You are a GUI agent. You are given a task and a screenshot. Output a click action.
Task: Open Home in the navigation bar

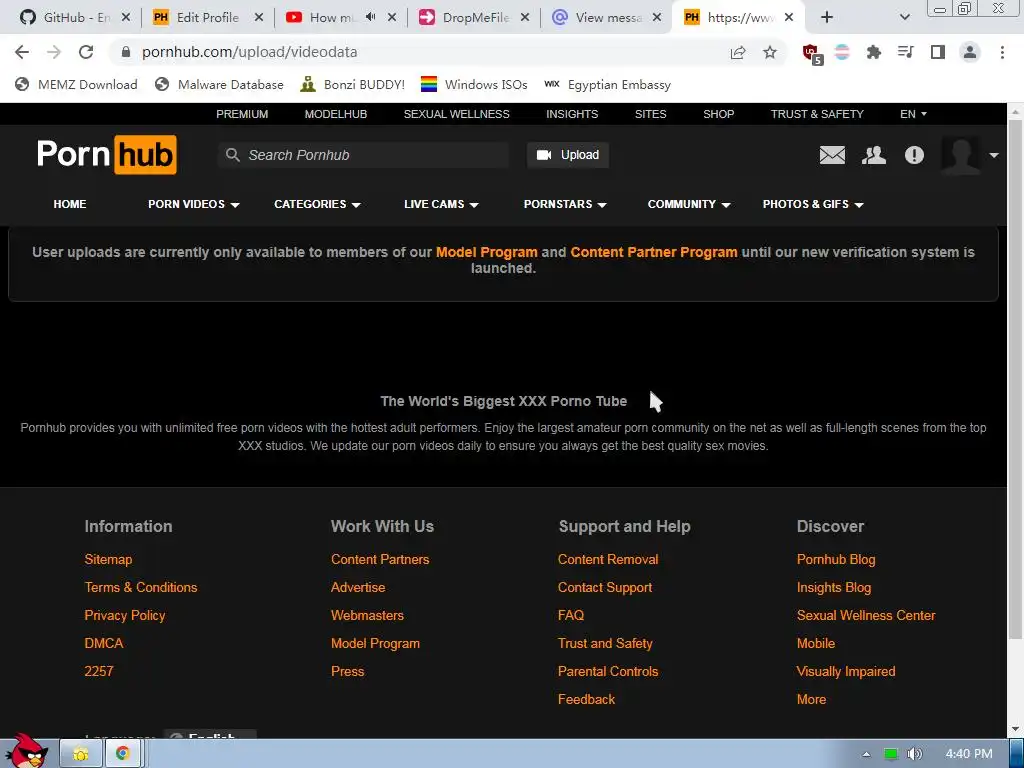pyautogui.click(x=70, y=204)
